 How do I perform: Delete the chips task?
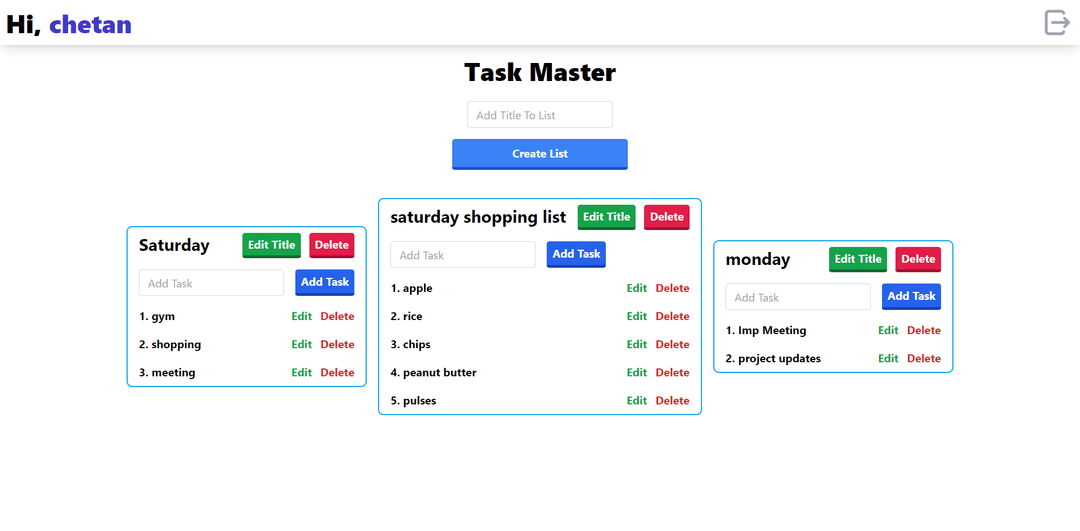[x=672, y=344]
